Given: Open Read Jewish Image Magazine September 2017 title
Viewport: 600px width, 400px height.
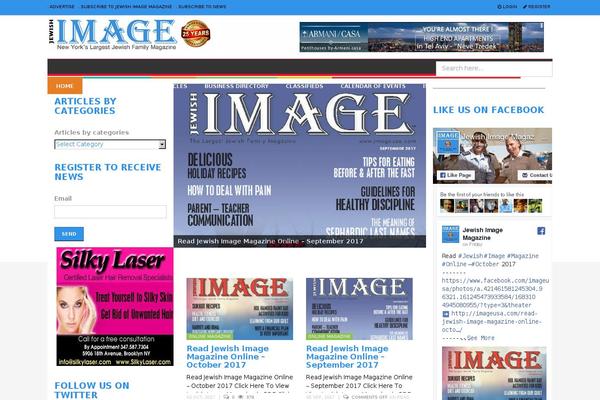Looking at the screenshot, I should [x=347, y=357].
